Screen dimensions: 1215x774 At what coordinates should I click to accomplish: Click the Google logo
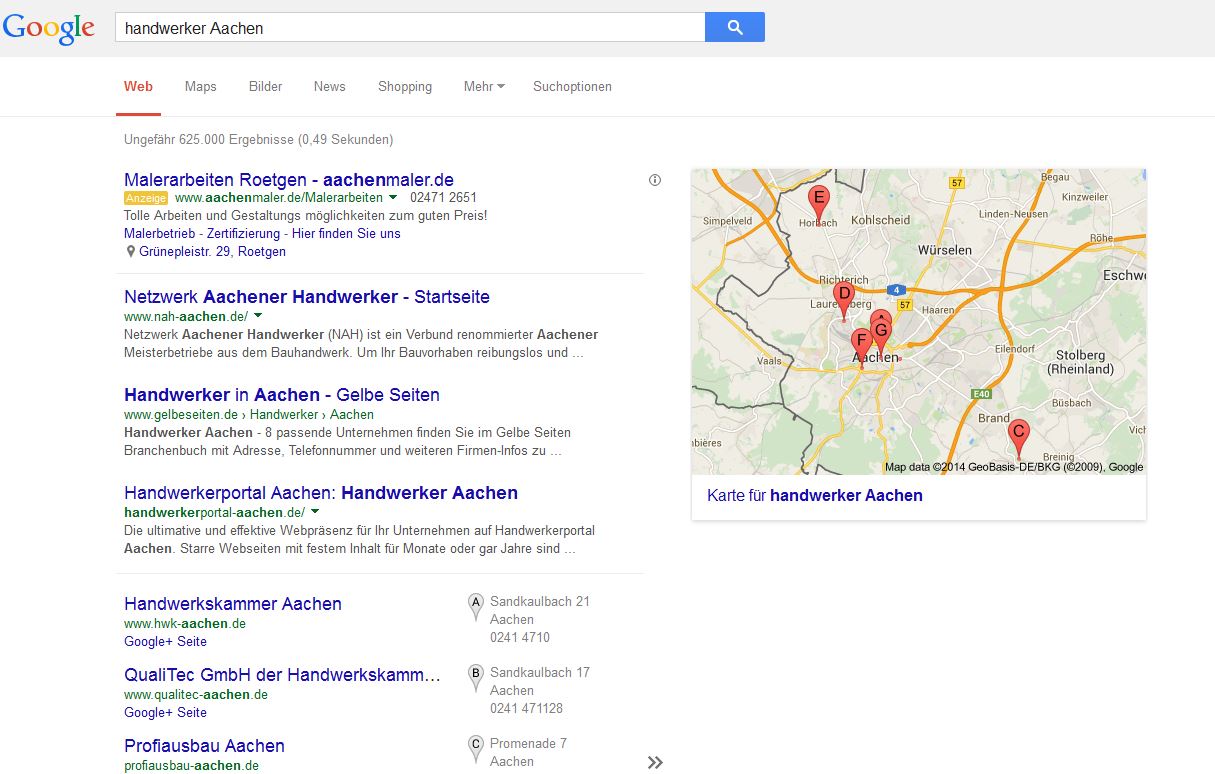(49, 28)
